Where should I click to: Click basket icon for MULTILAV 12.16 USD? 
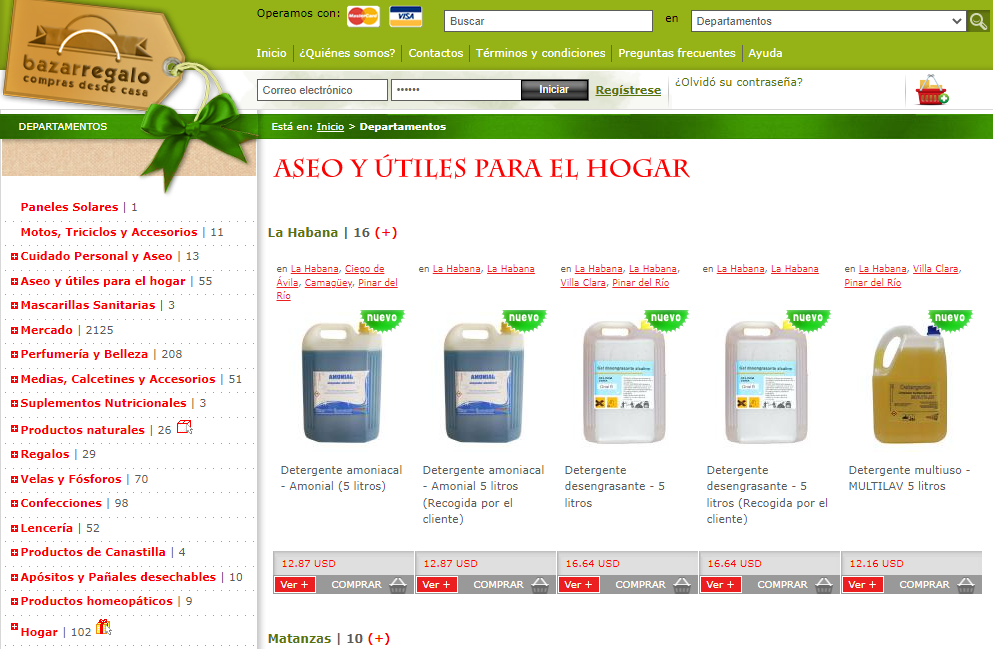[966, 585]
